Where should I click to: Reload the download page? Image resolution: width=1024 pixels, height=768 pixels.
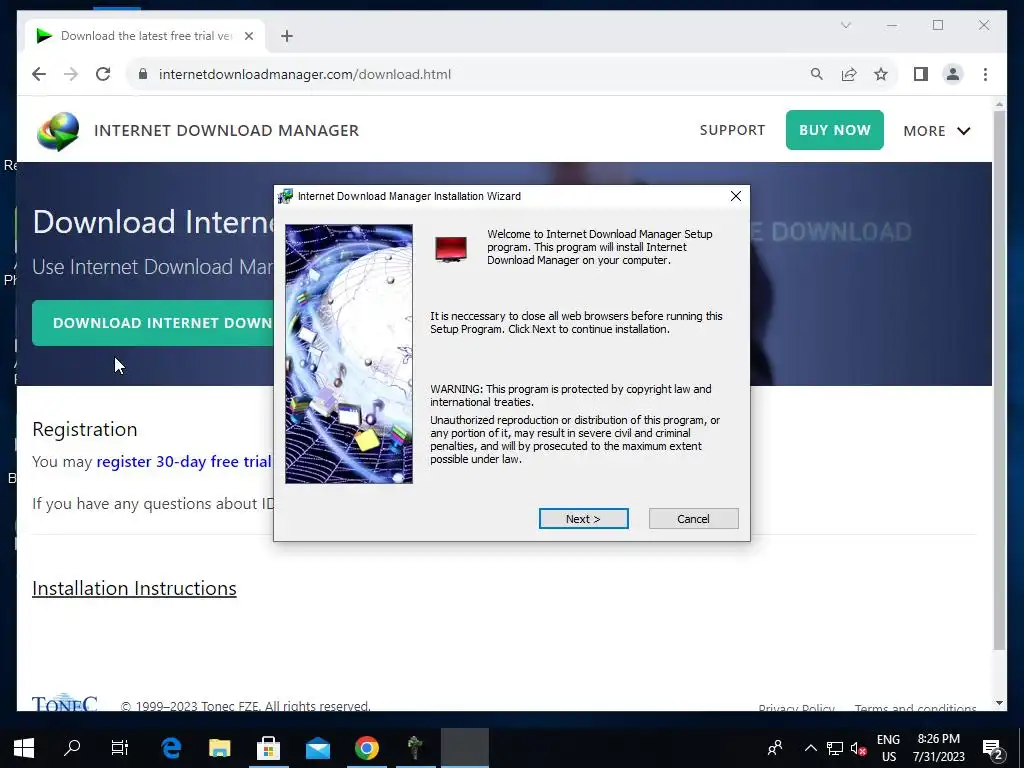pos(103,74)
